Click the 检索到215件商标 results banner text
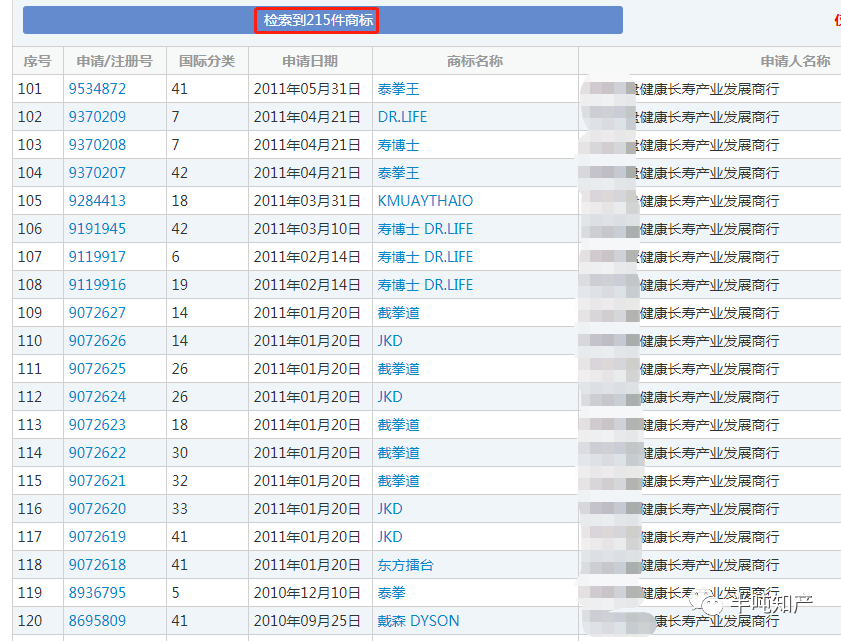The width and height of the screenshot is (841, 641). [318, 20]
